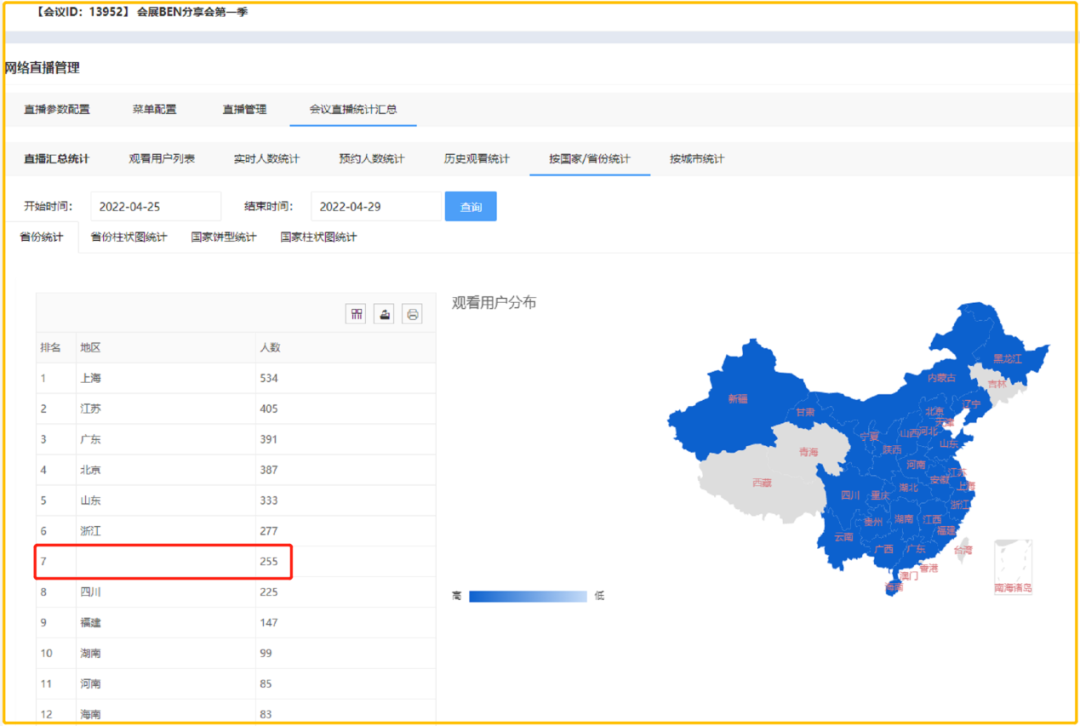
Task: Open 直播汇总统计 sub-tab
Action: pyautogui.click(x=56, y=158)
